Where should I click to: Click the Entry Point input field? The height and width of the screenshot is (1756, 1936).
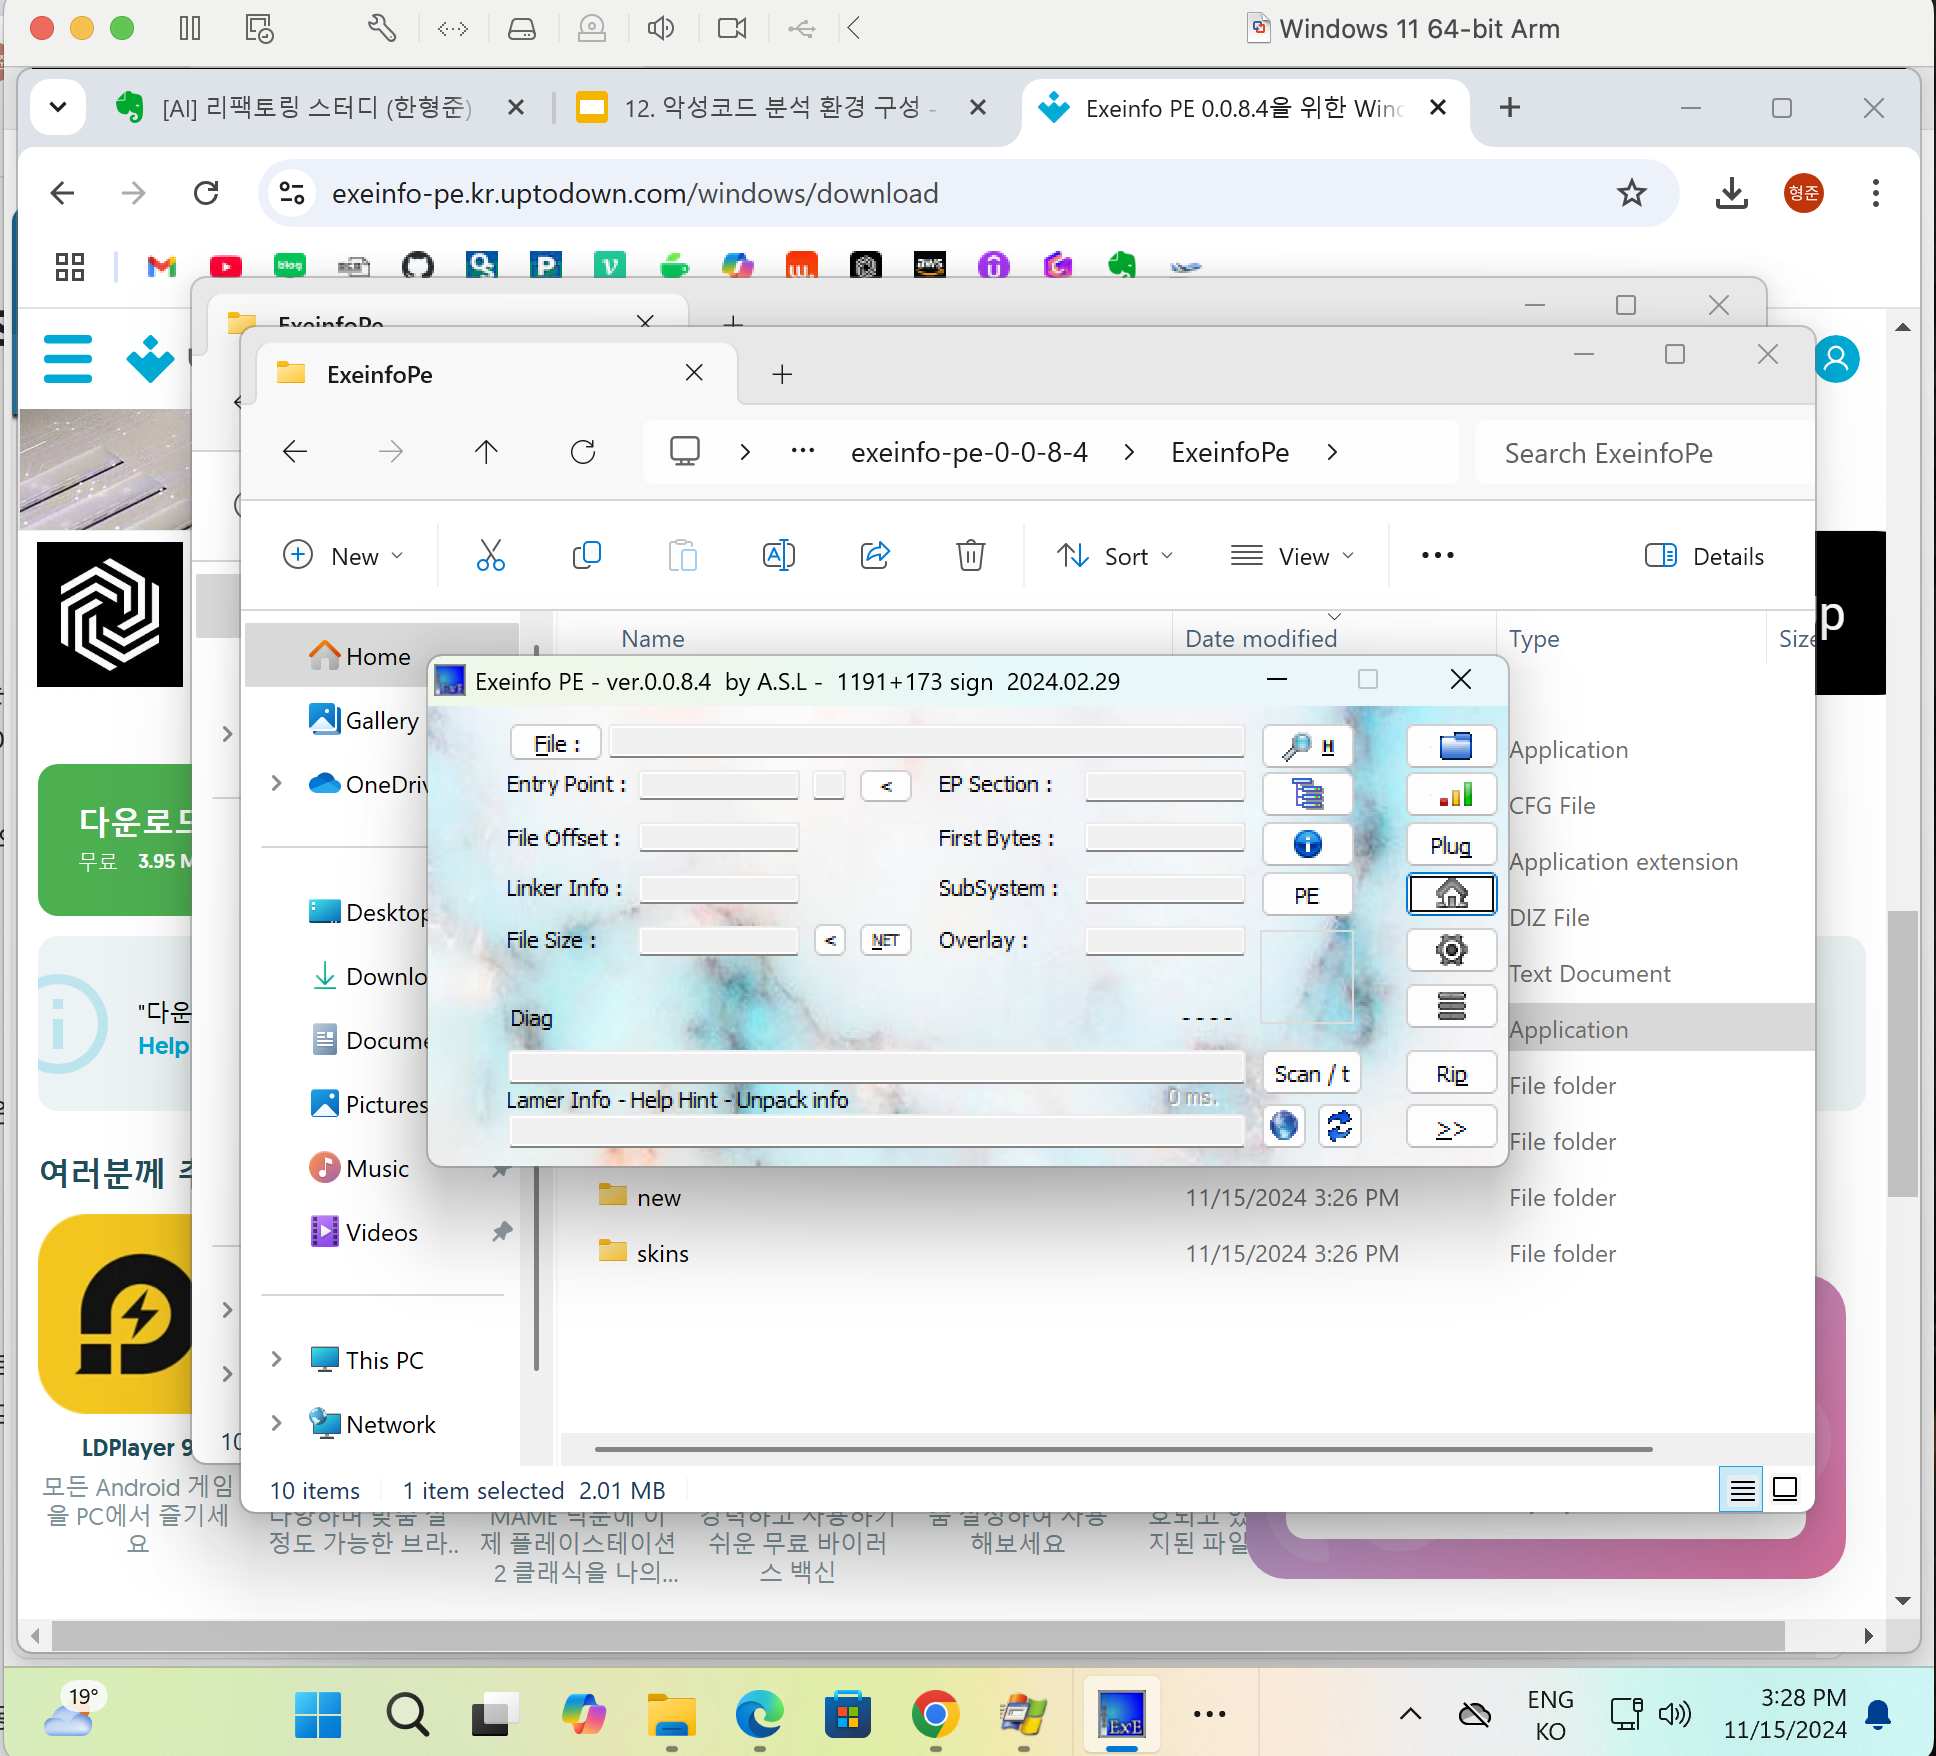[719, 785]
